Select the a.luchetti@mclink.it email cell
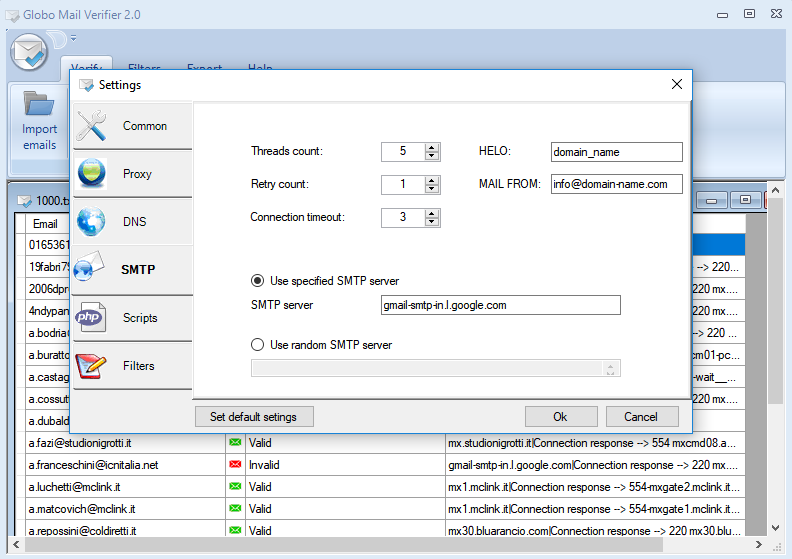This screenshot has height=559, width=792. point(125,487)
